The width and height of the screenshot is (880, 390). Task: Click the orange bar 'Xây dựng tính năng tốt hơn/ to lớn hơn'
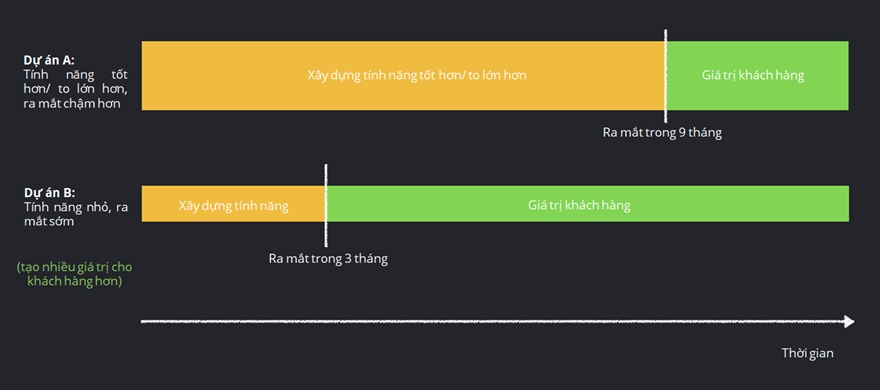pyautogui.click(x=403, y=75)
